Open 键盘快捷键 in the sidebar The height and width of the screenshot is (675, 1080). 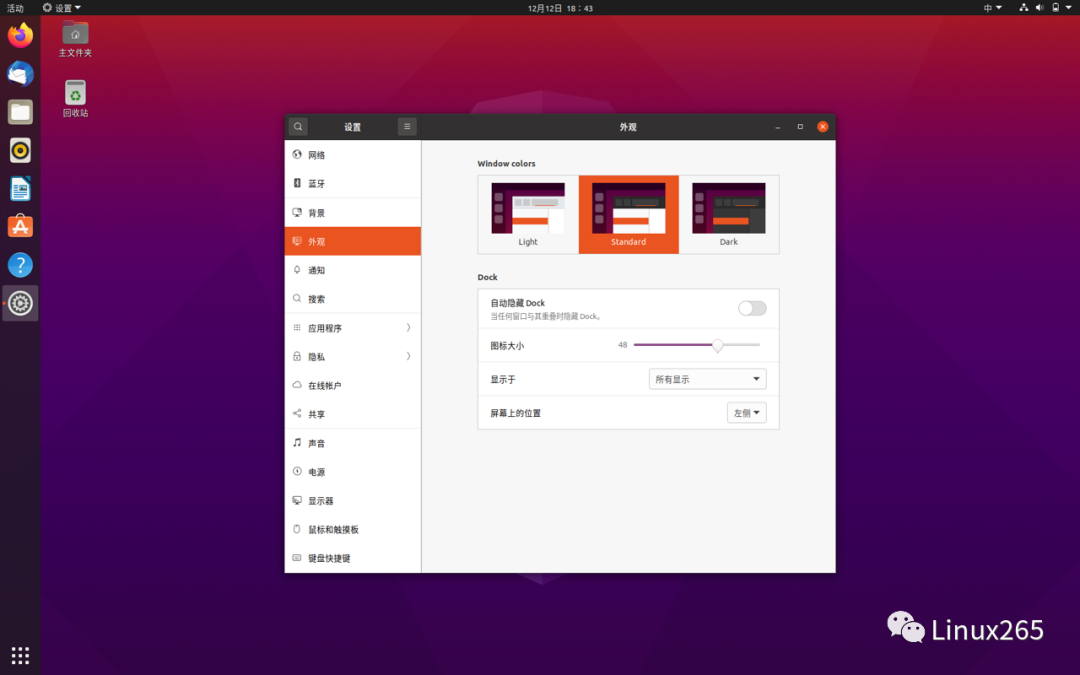(353, 559)
